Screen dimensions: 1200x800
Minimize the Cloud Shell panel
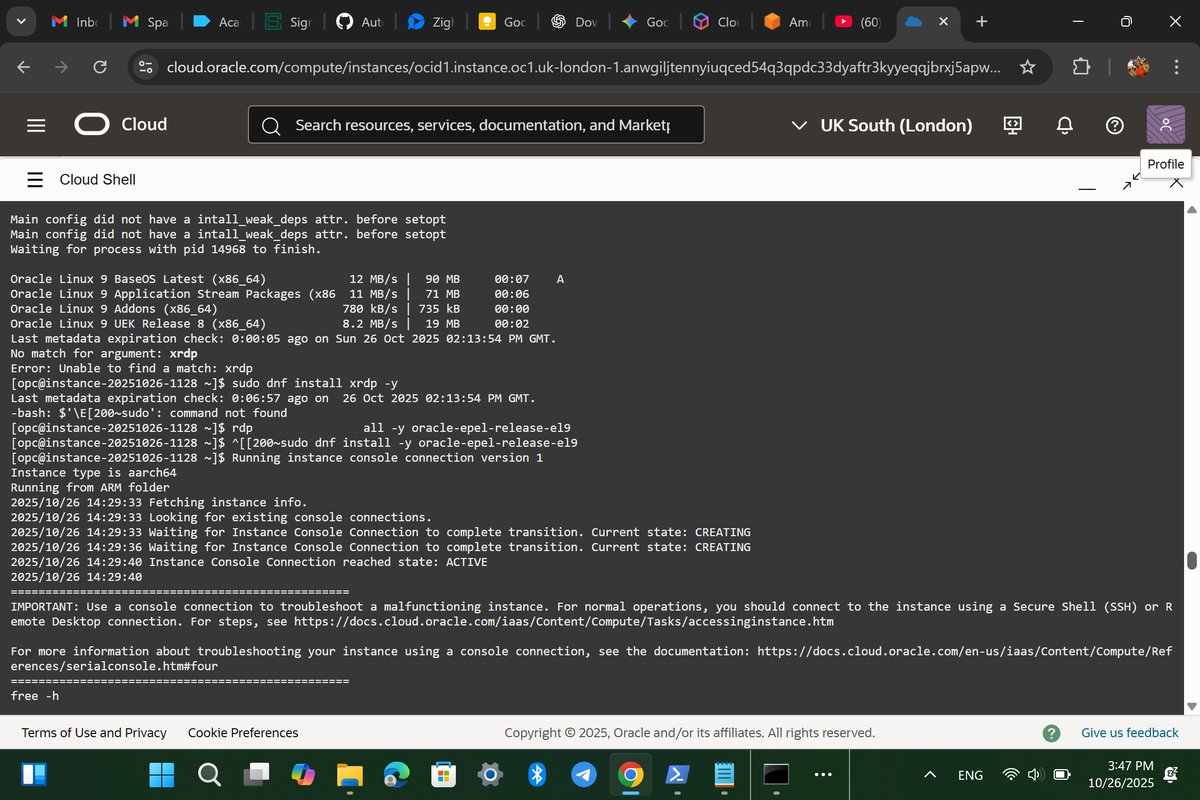pyautogui.click(x=1087, y=188)
